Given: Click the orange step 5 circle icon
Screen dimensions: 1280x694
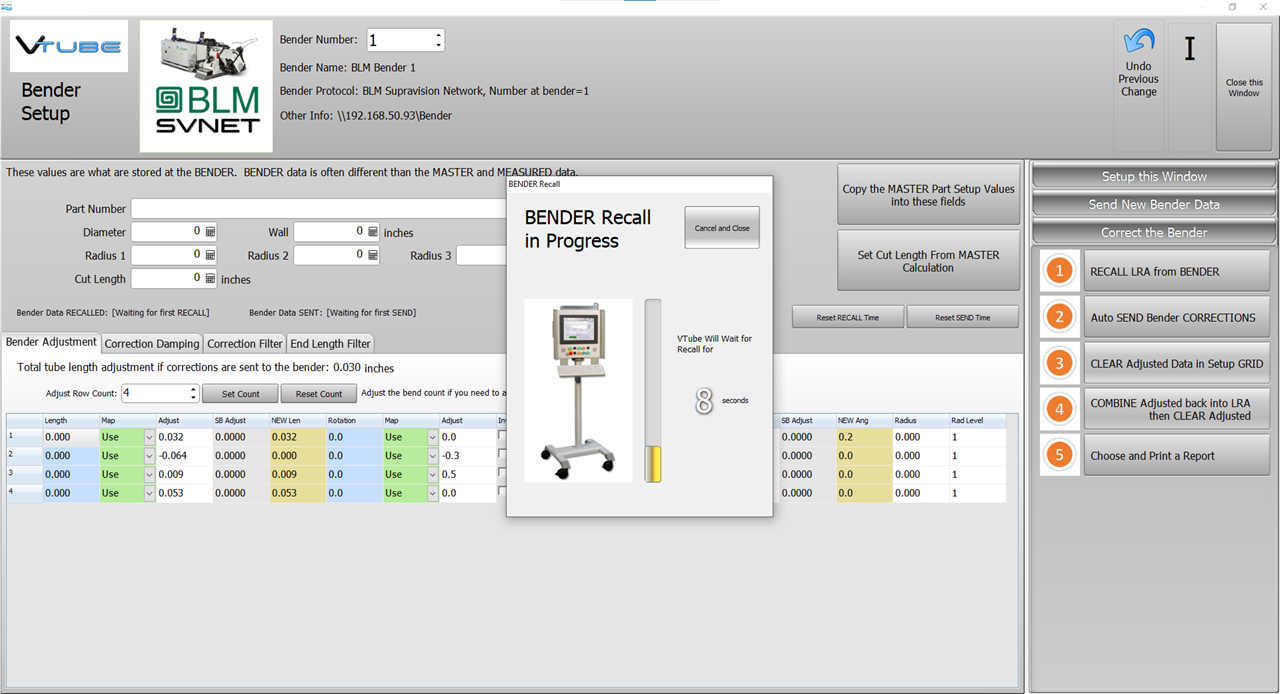Looking at the screenshot, I should [x=1060, y=455].
